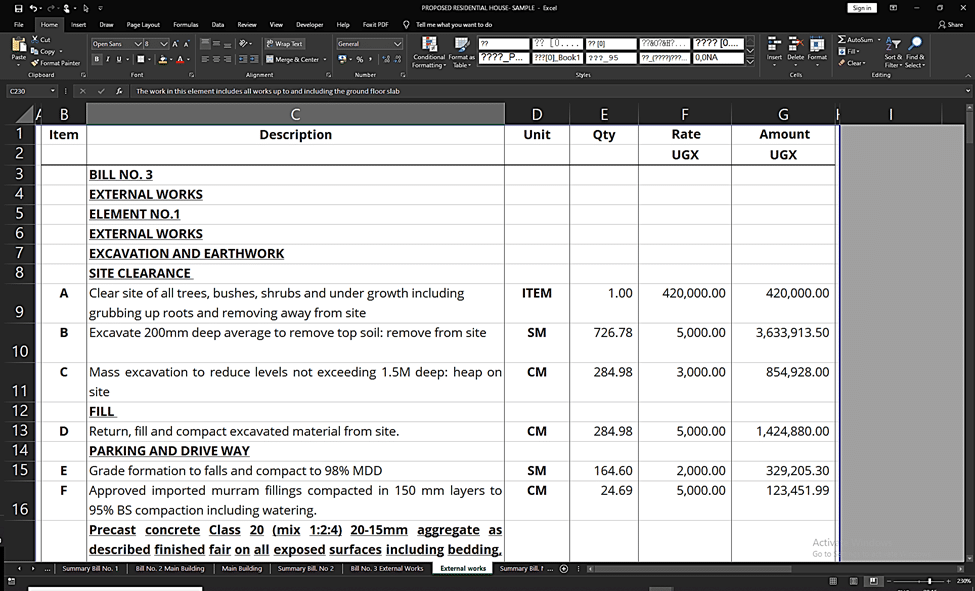Collapse the ribbon with the caret
975x591 pixels.
[x=968, y=75]
